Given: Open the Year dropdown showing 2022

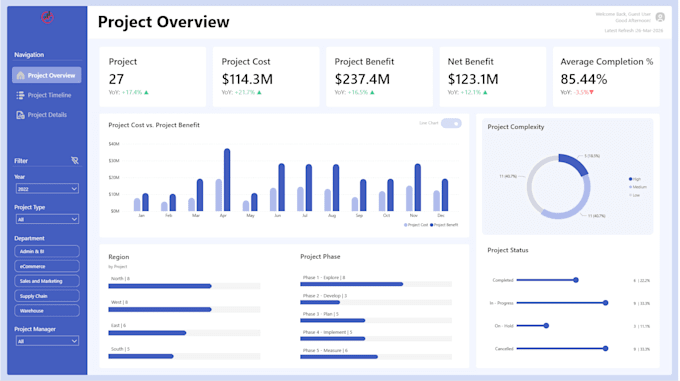Looking at the screenshot, I should click(x=47, y=189).
